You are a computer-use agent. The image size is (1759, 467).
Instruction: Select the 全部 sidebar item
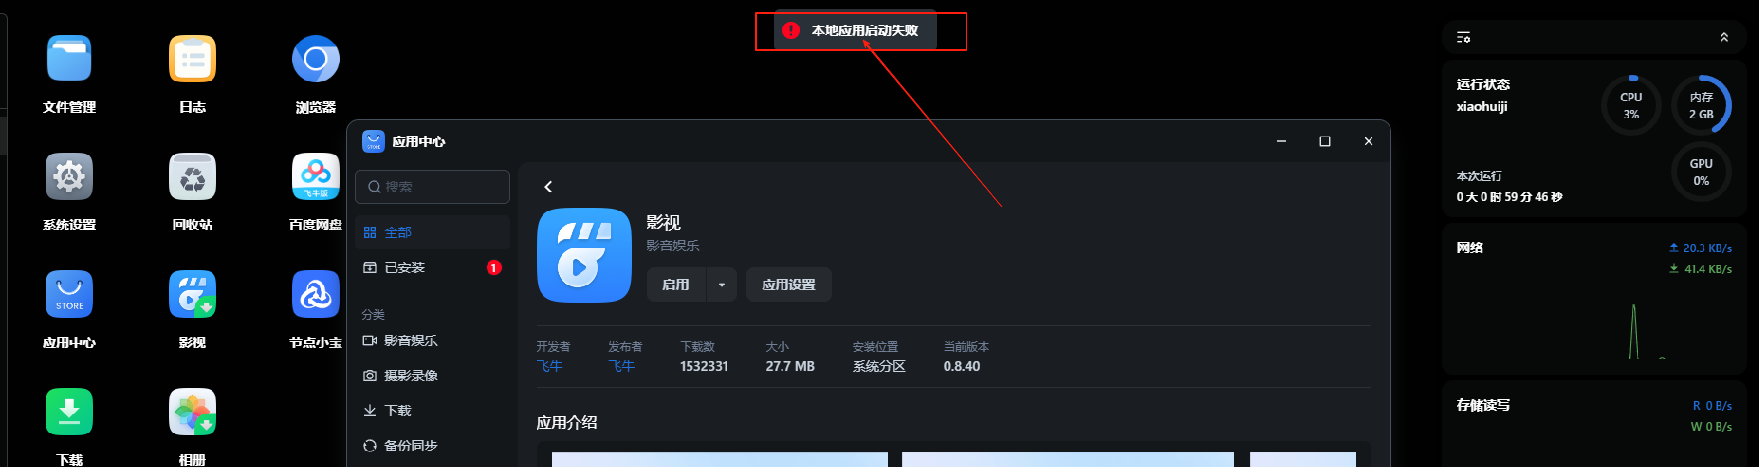[x=432, y=232]
